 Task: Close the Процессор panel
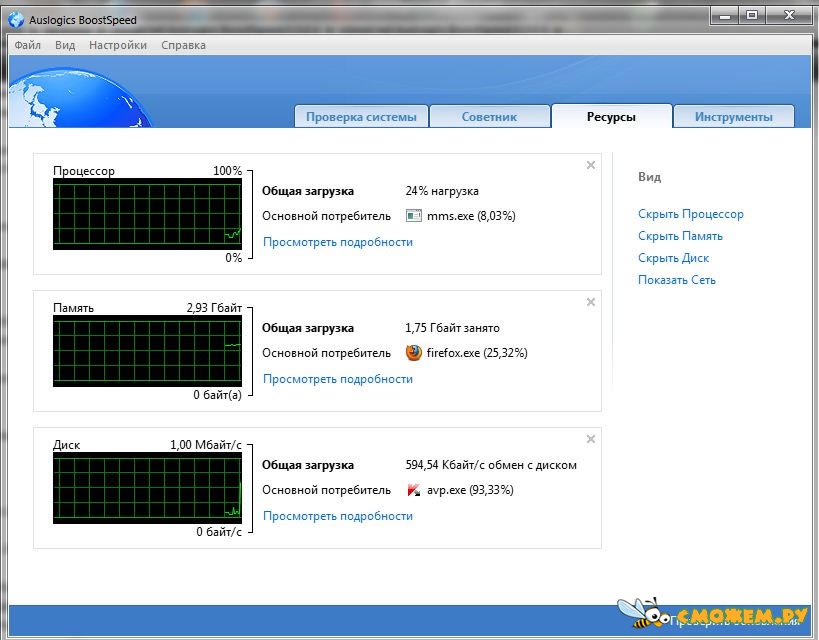tap(591, 165)
